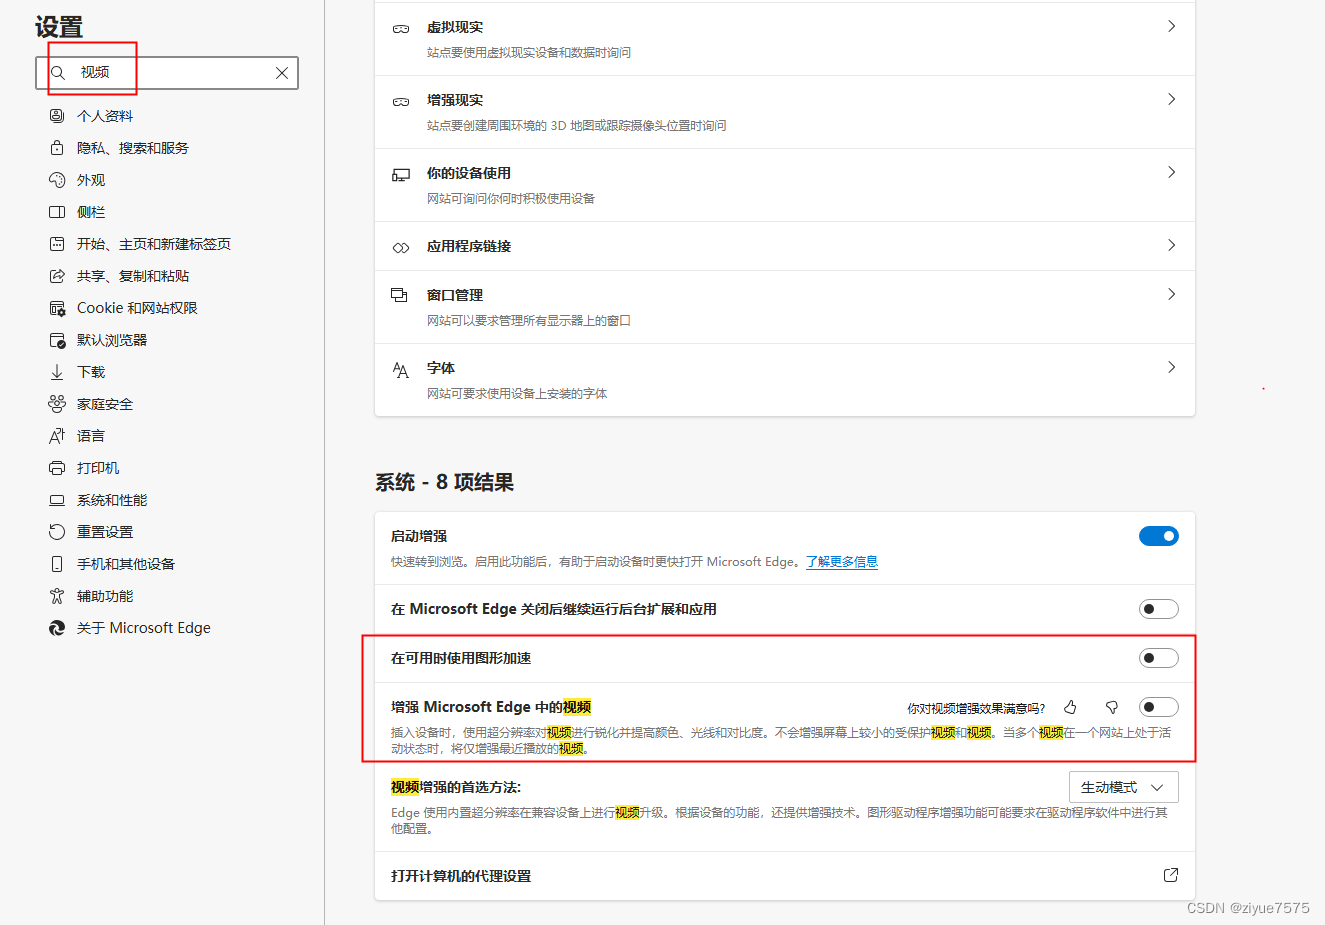
Task: Turn off the 启动增强 toggle
Action: pyautogui.click(x=1159, y=536)
